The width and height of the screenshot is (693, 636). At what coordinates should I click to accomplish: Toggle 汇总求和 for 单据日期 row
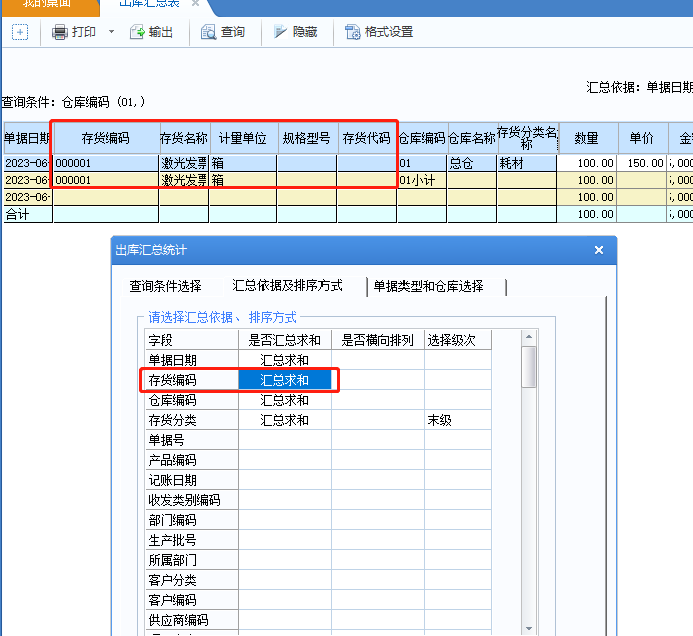(x=285, y=360)
